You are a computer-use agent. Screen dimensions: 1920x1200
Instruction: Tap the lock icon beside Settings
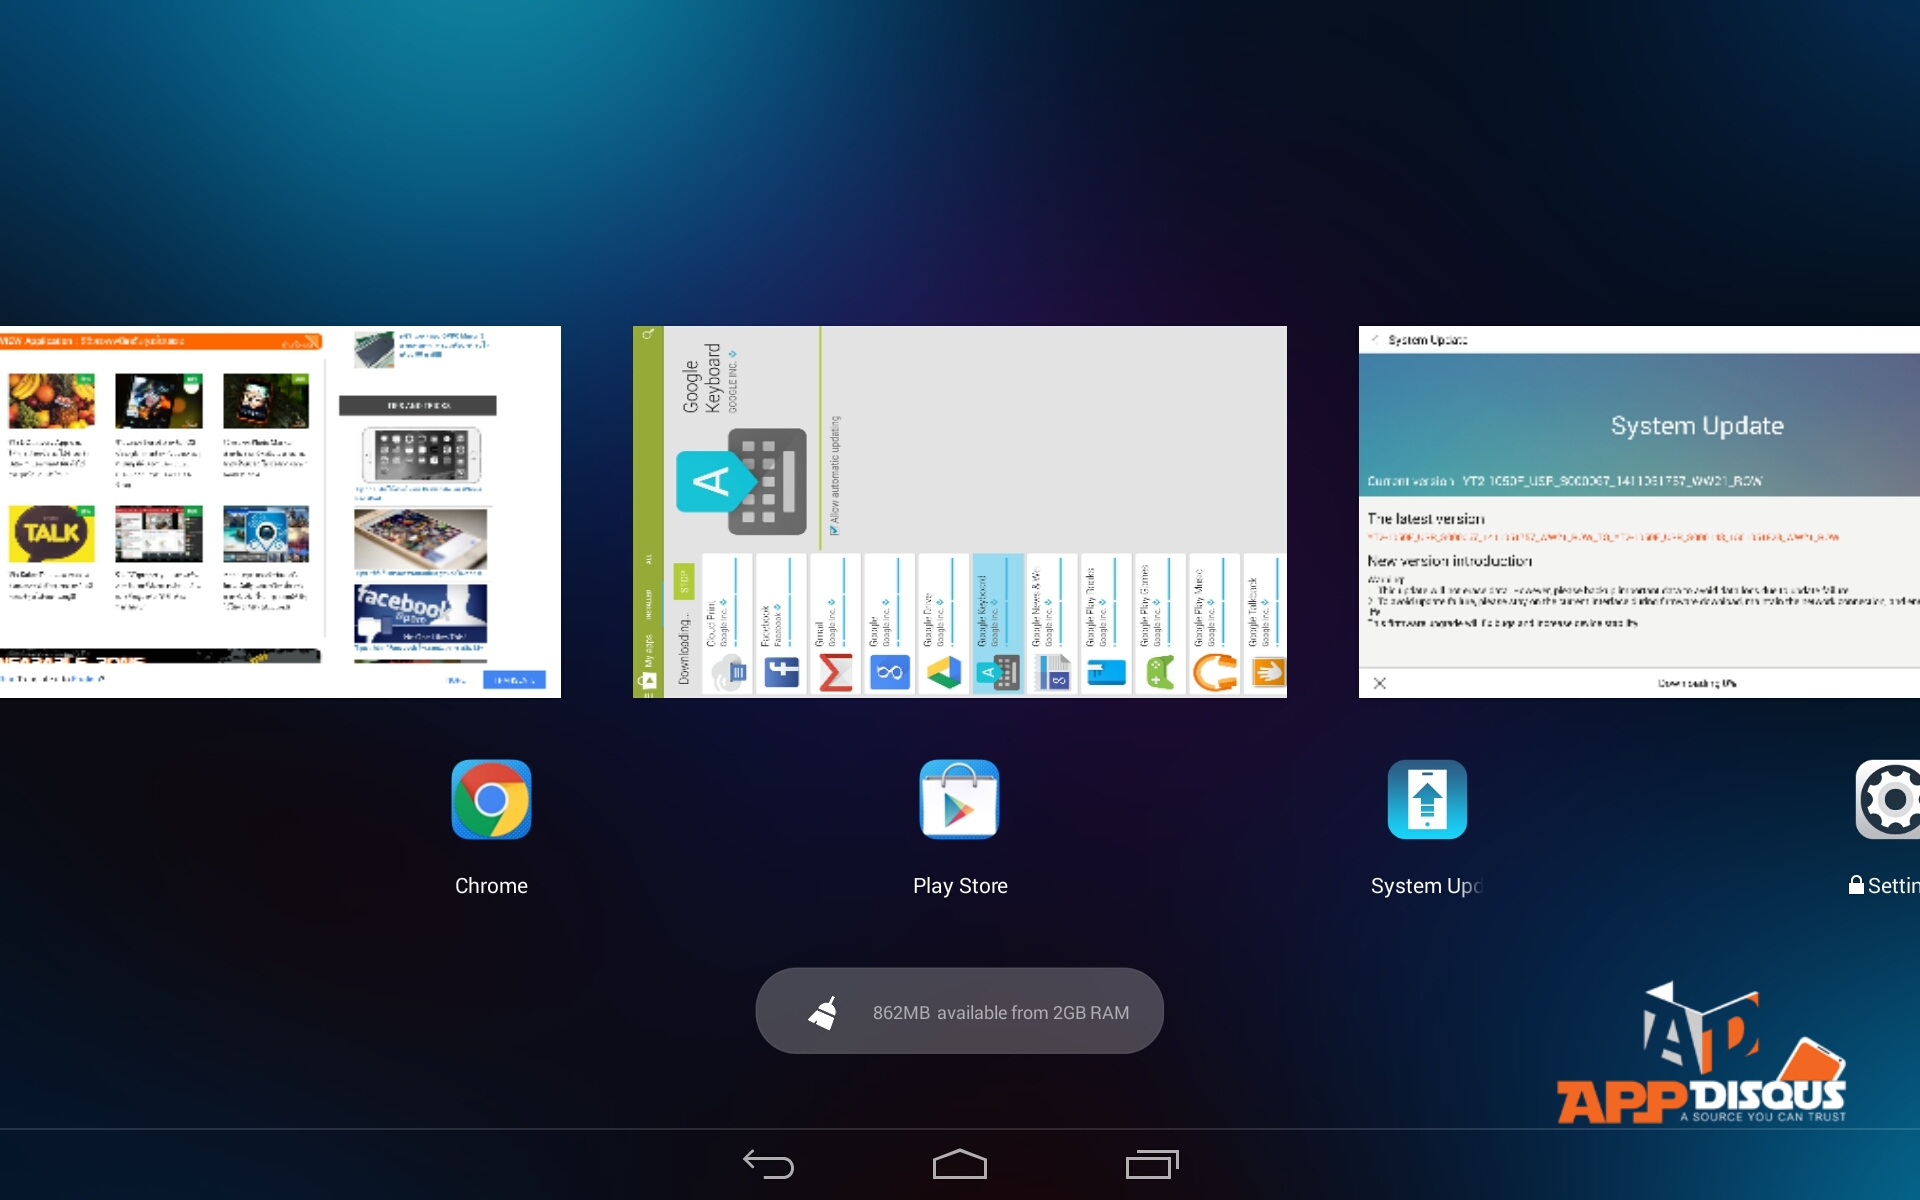pyautogui.click(x=1856, y=885)
